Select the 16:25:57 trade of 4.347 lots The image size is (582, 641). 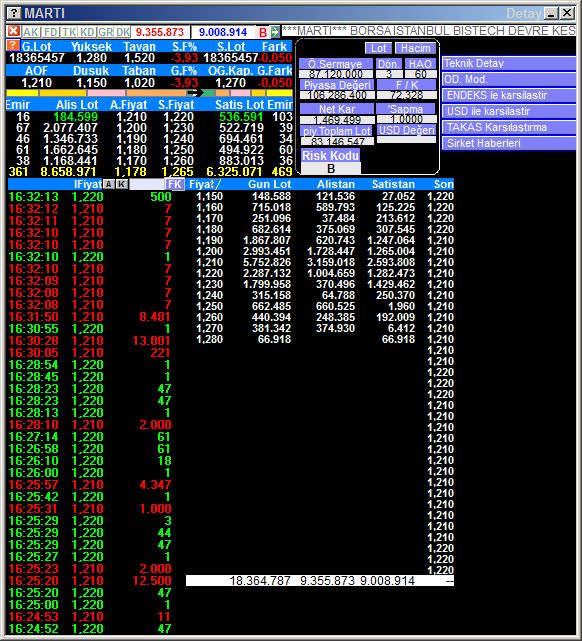point(90,484)
